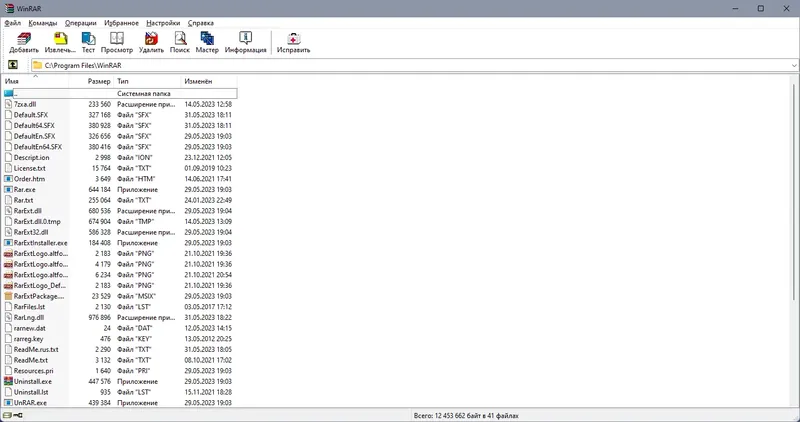Select the 7zxa.dll file icon
The image size is (800, 422).
pos(8,104)
